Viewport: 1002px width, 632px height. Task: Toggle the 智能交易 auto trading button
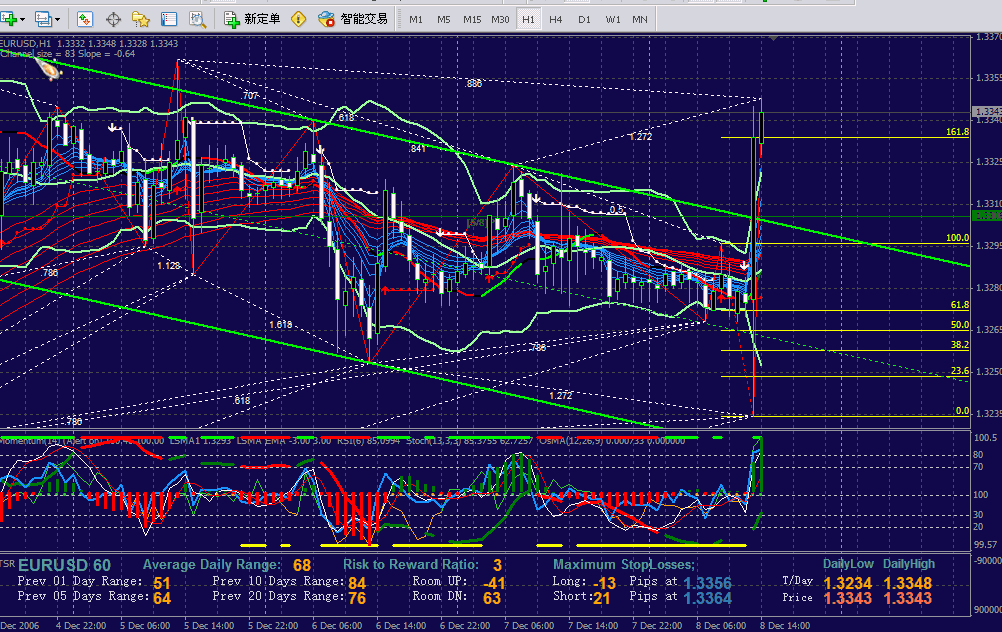coord(354,19)
